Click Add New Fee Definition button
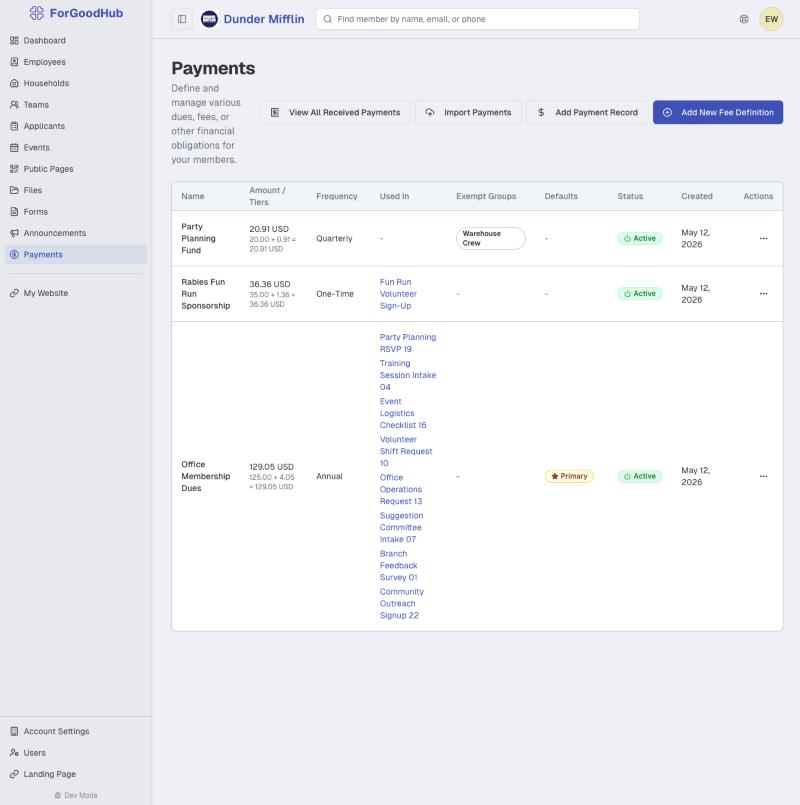800x805 pixels. click(x=718, y=112)
